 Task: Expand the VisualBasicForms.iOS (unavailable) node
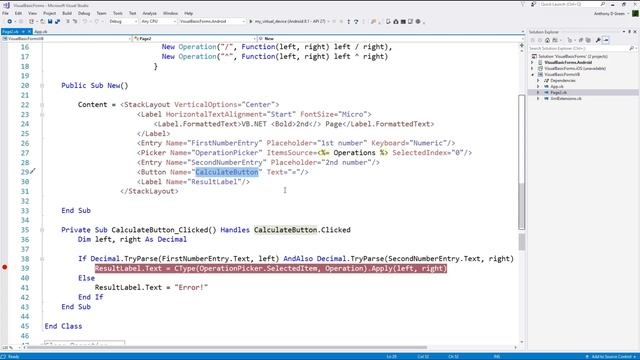click(532, 69)
